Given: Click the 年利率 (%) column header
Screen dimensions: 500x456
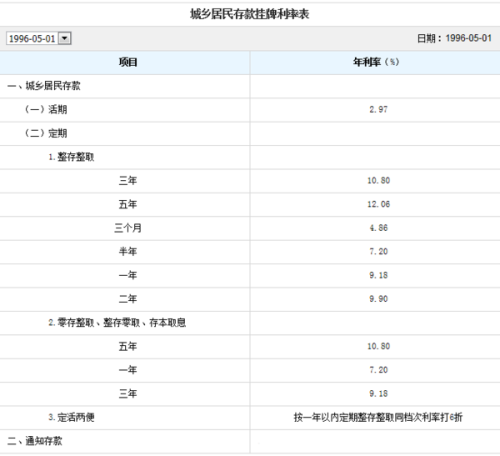Looking at the screenshot, I should coord(376,62).
